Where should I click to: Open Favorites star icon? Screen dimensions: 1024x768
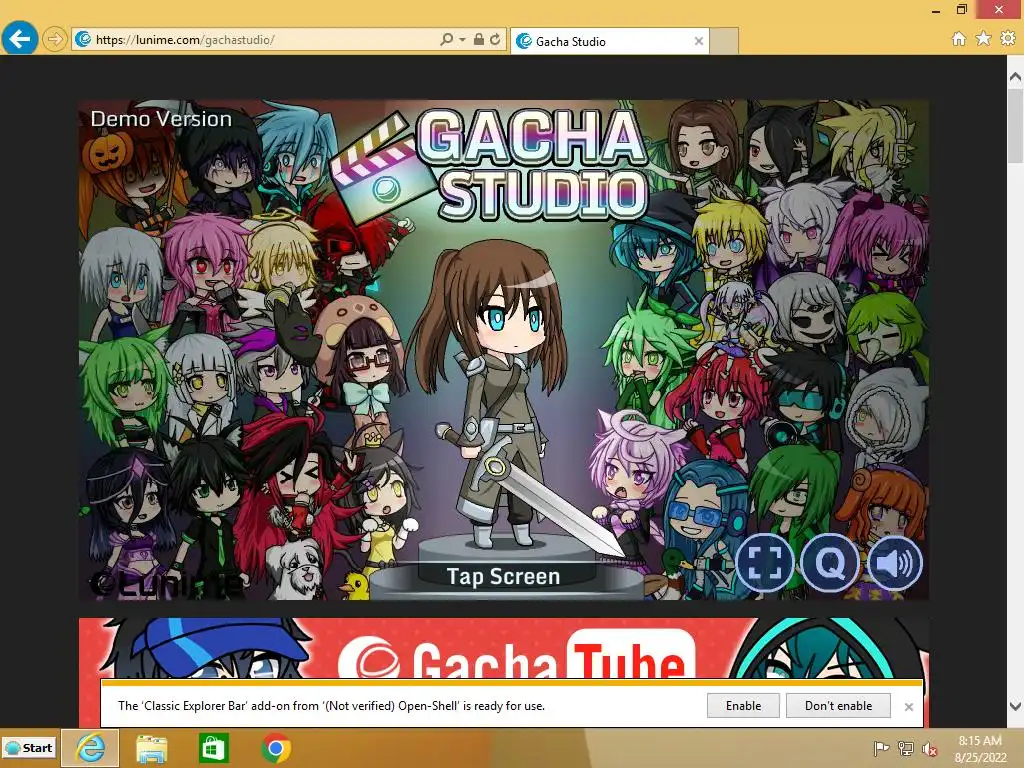tap(983, 39)
